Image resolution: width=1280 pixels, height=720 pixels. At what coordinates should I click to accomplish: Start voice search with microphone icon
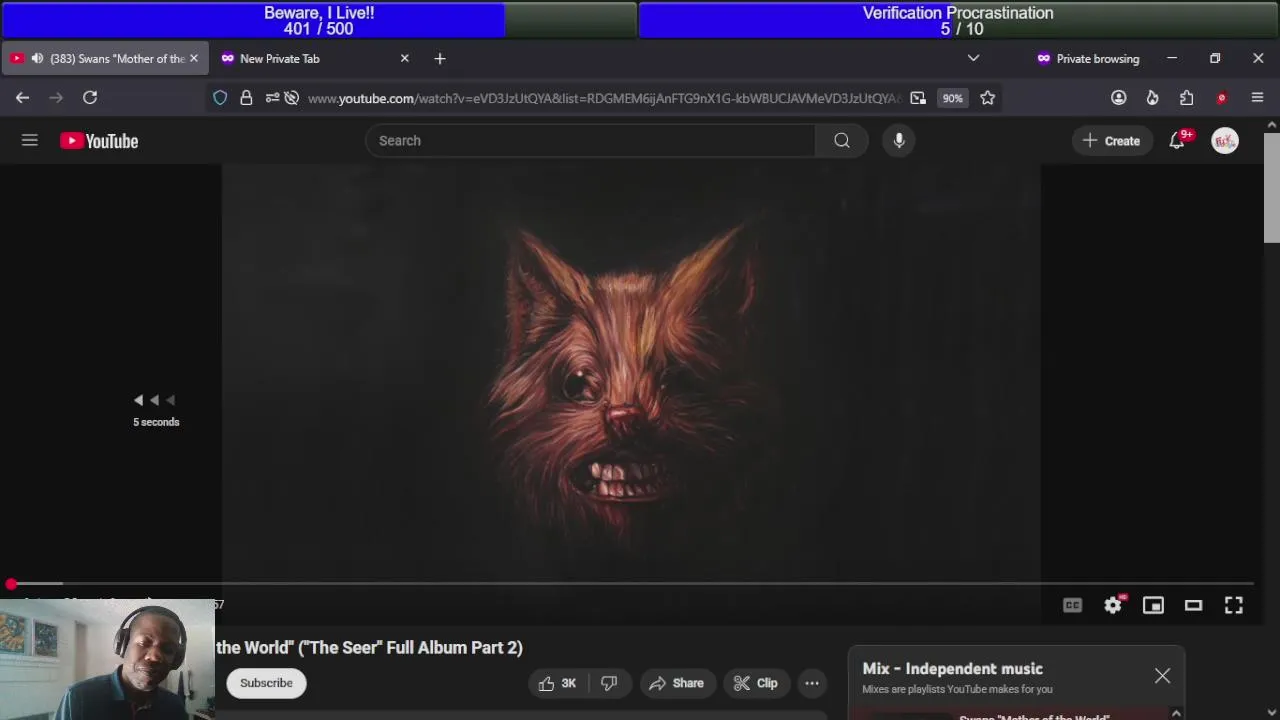899,141
